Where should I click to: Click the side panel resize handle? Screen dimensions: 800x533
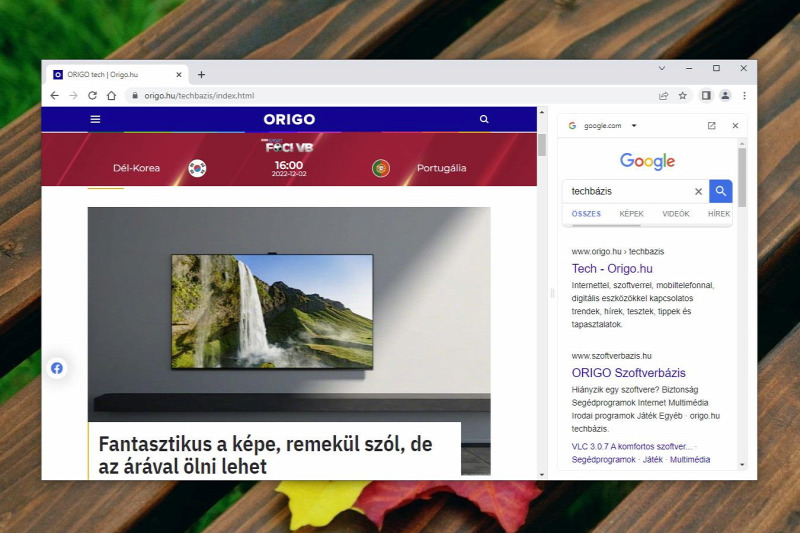point(552,293)
